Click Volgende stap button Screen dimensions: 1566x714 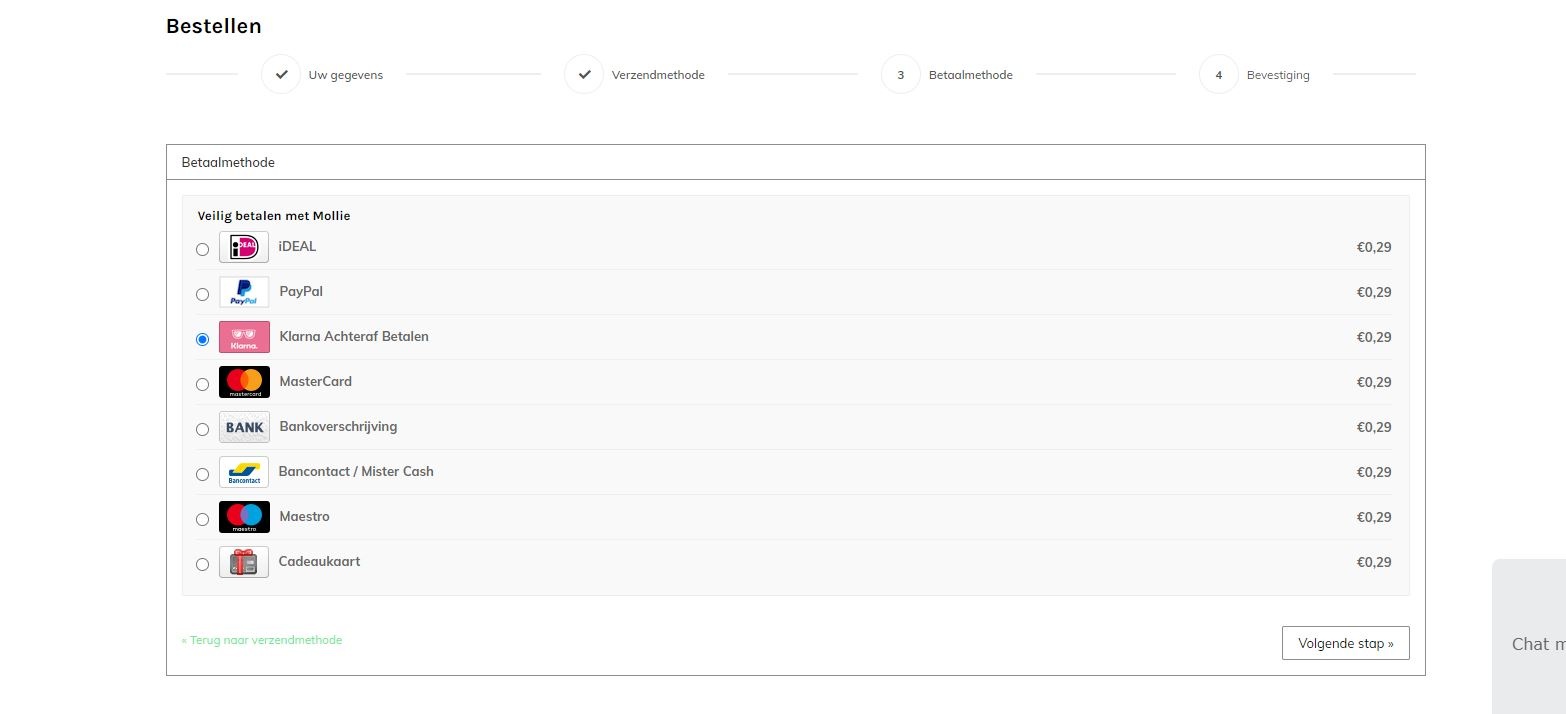pos(1346,643)
